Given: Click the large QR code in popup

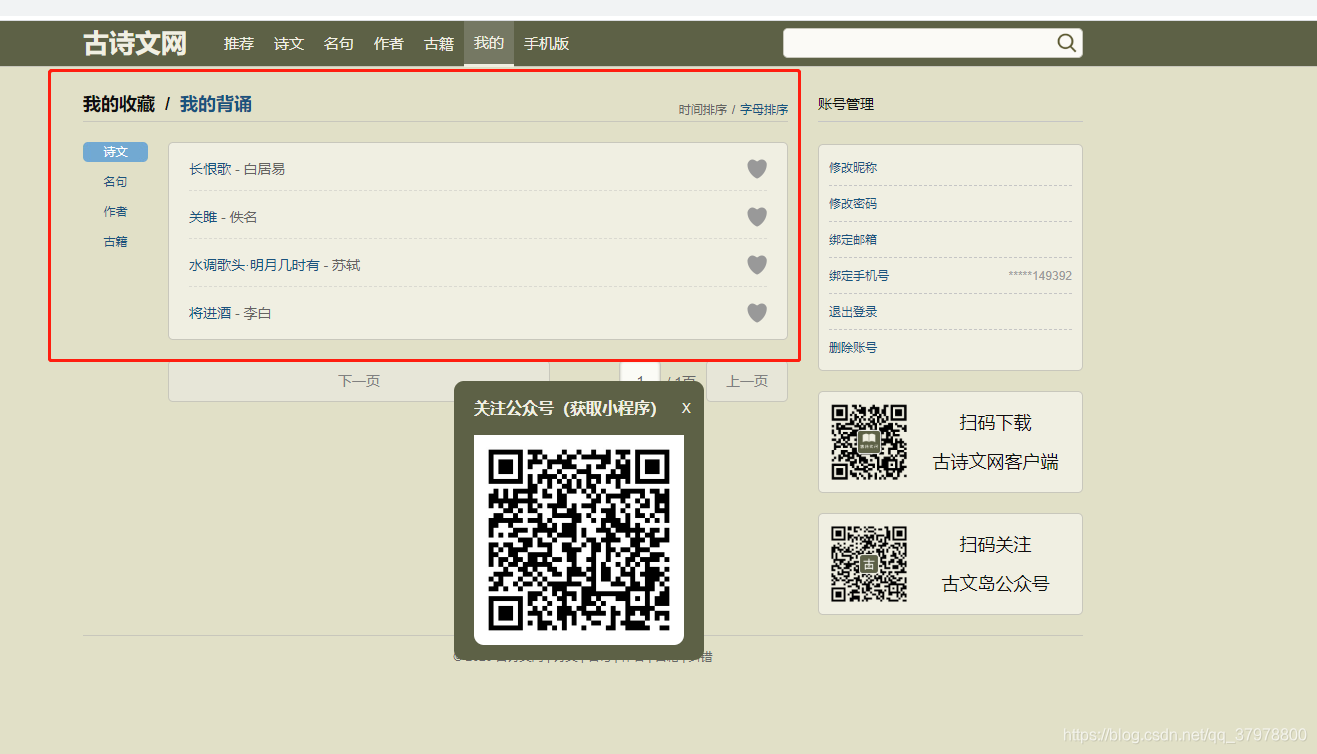Looking at the screenshot, I should pos(579,540).
